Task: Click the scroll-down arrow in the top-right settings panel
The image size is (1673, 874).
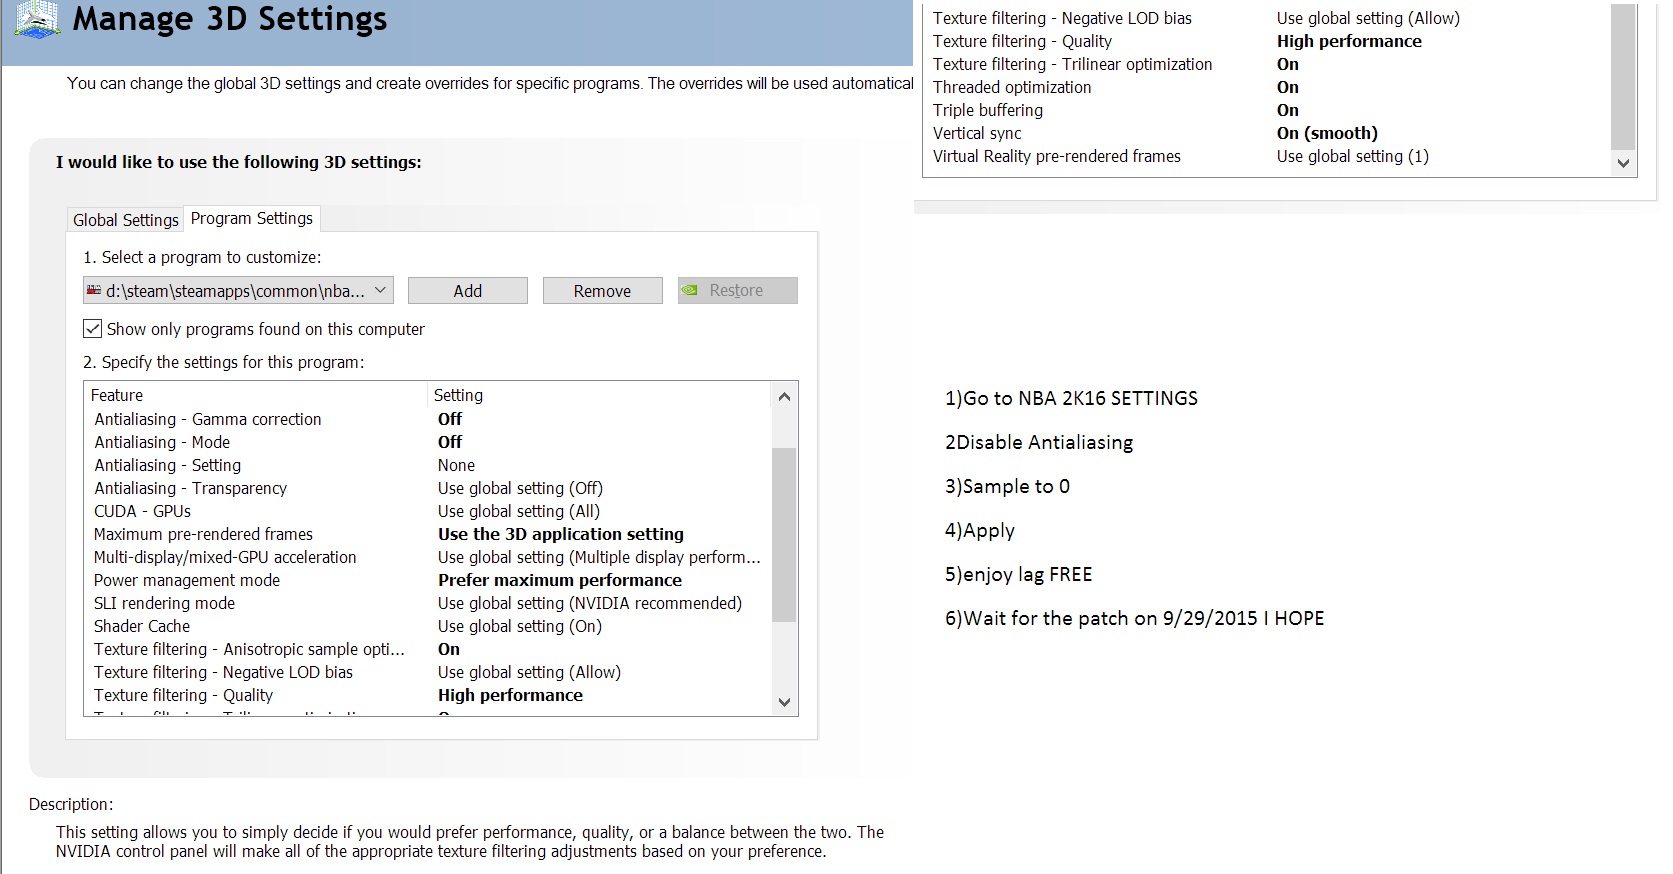Action: (1623, 163)
